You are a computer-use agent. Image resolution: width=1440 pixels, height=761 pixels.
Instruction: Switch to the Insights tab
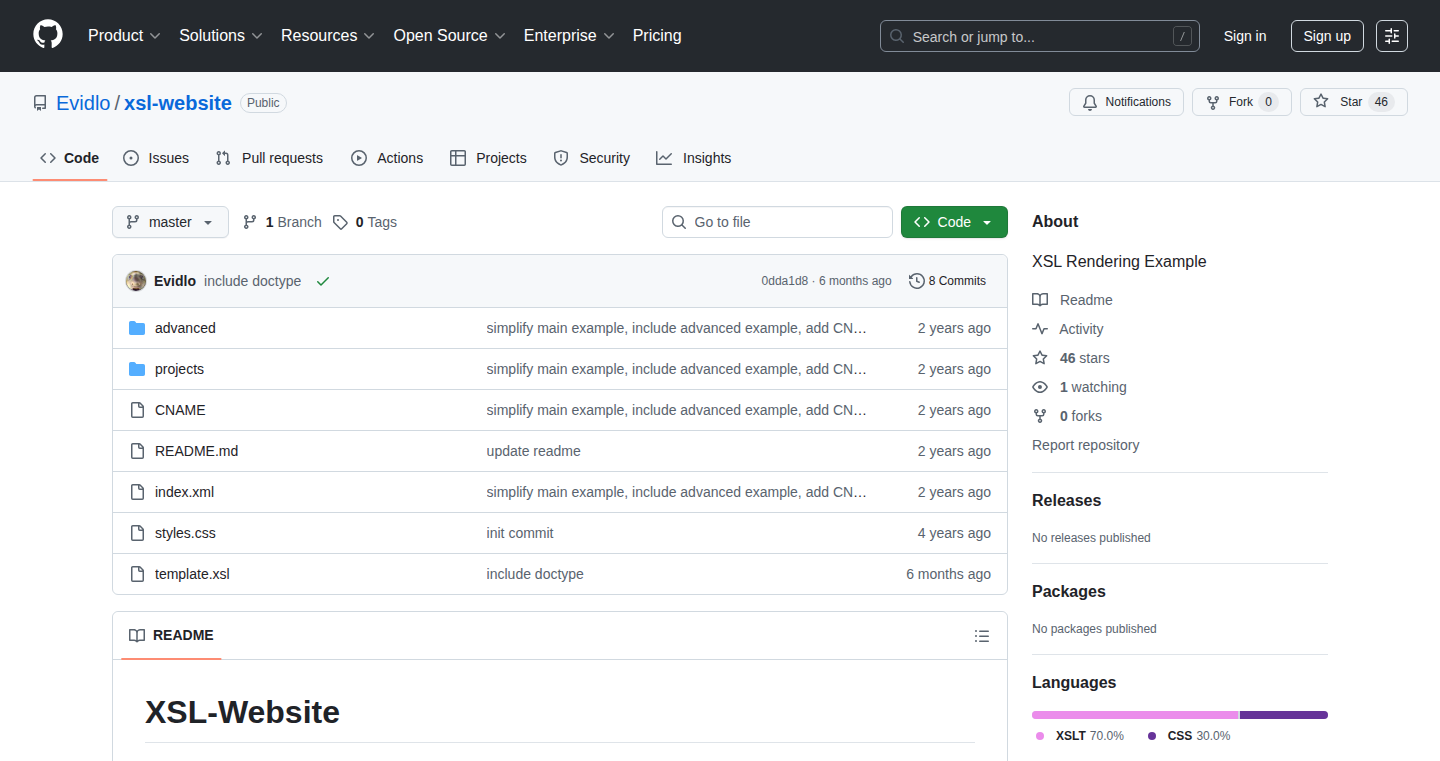(694, 158)
